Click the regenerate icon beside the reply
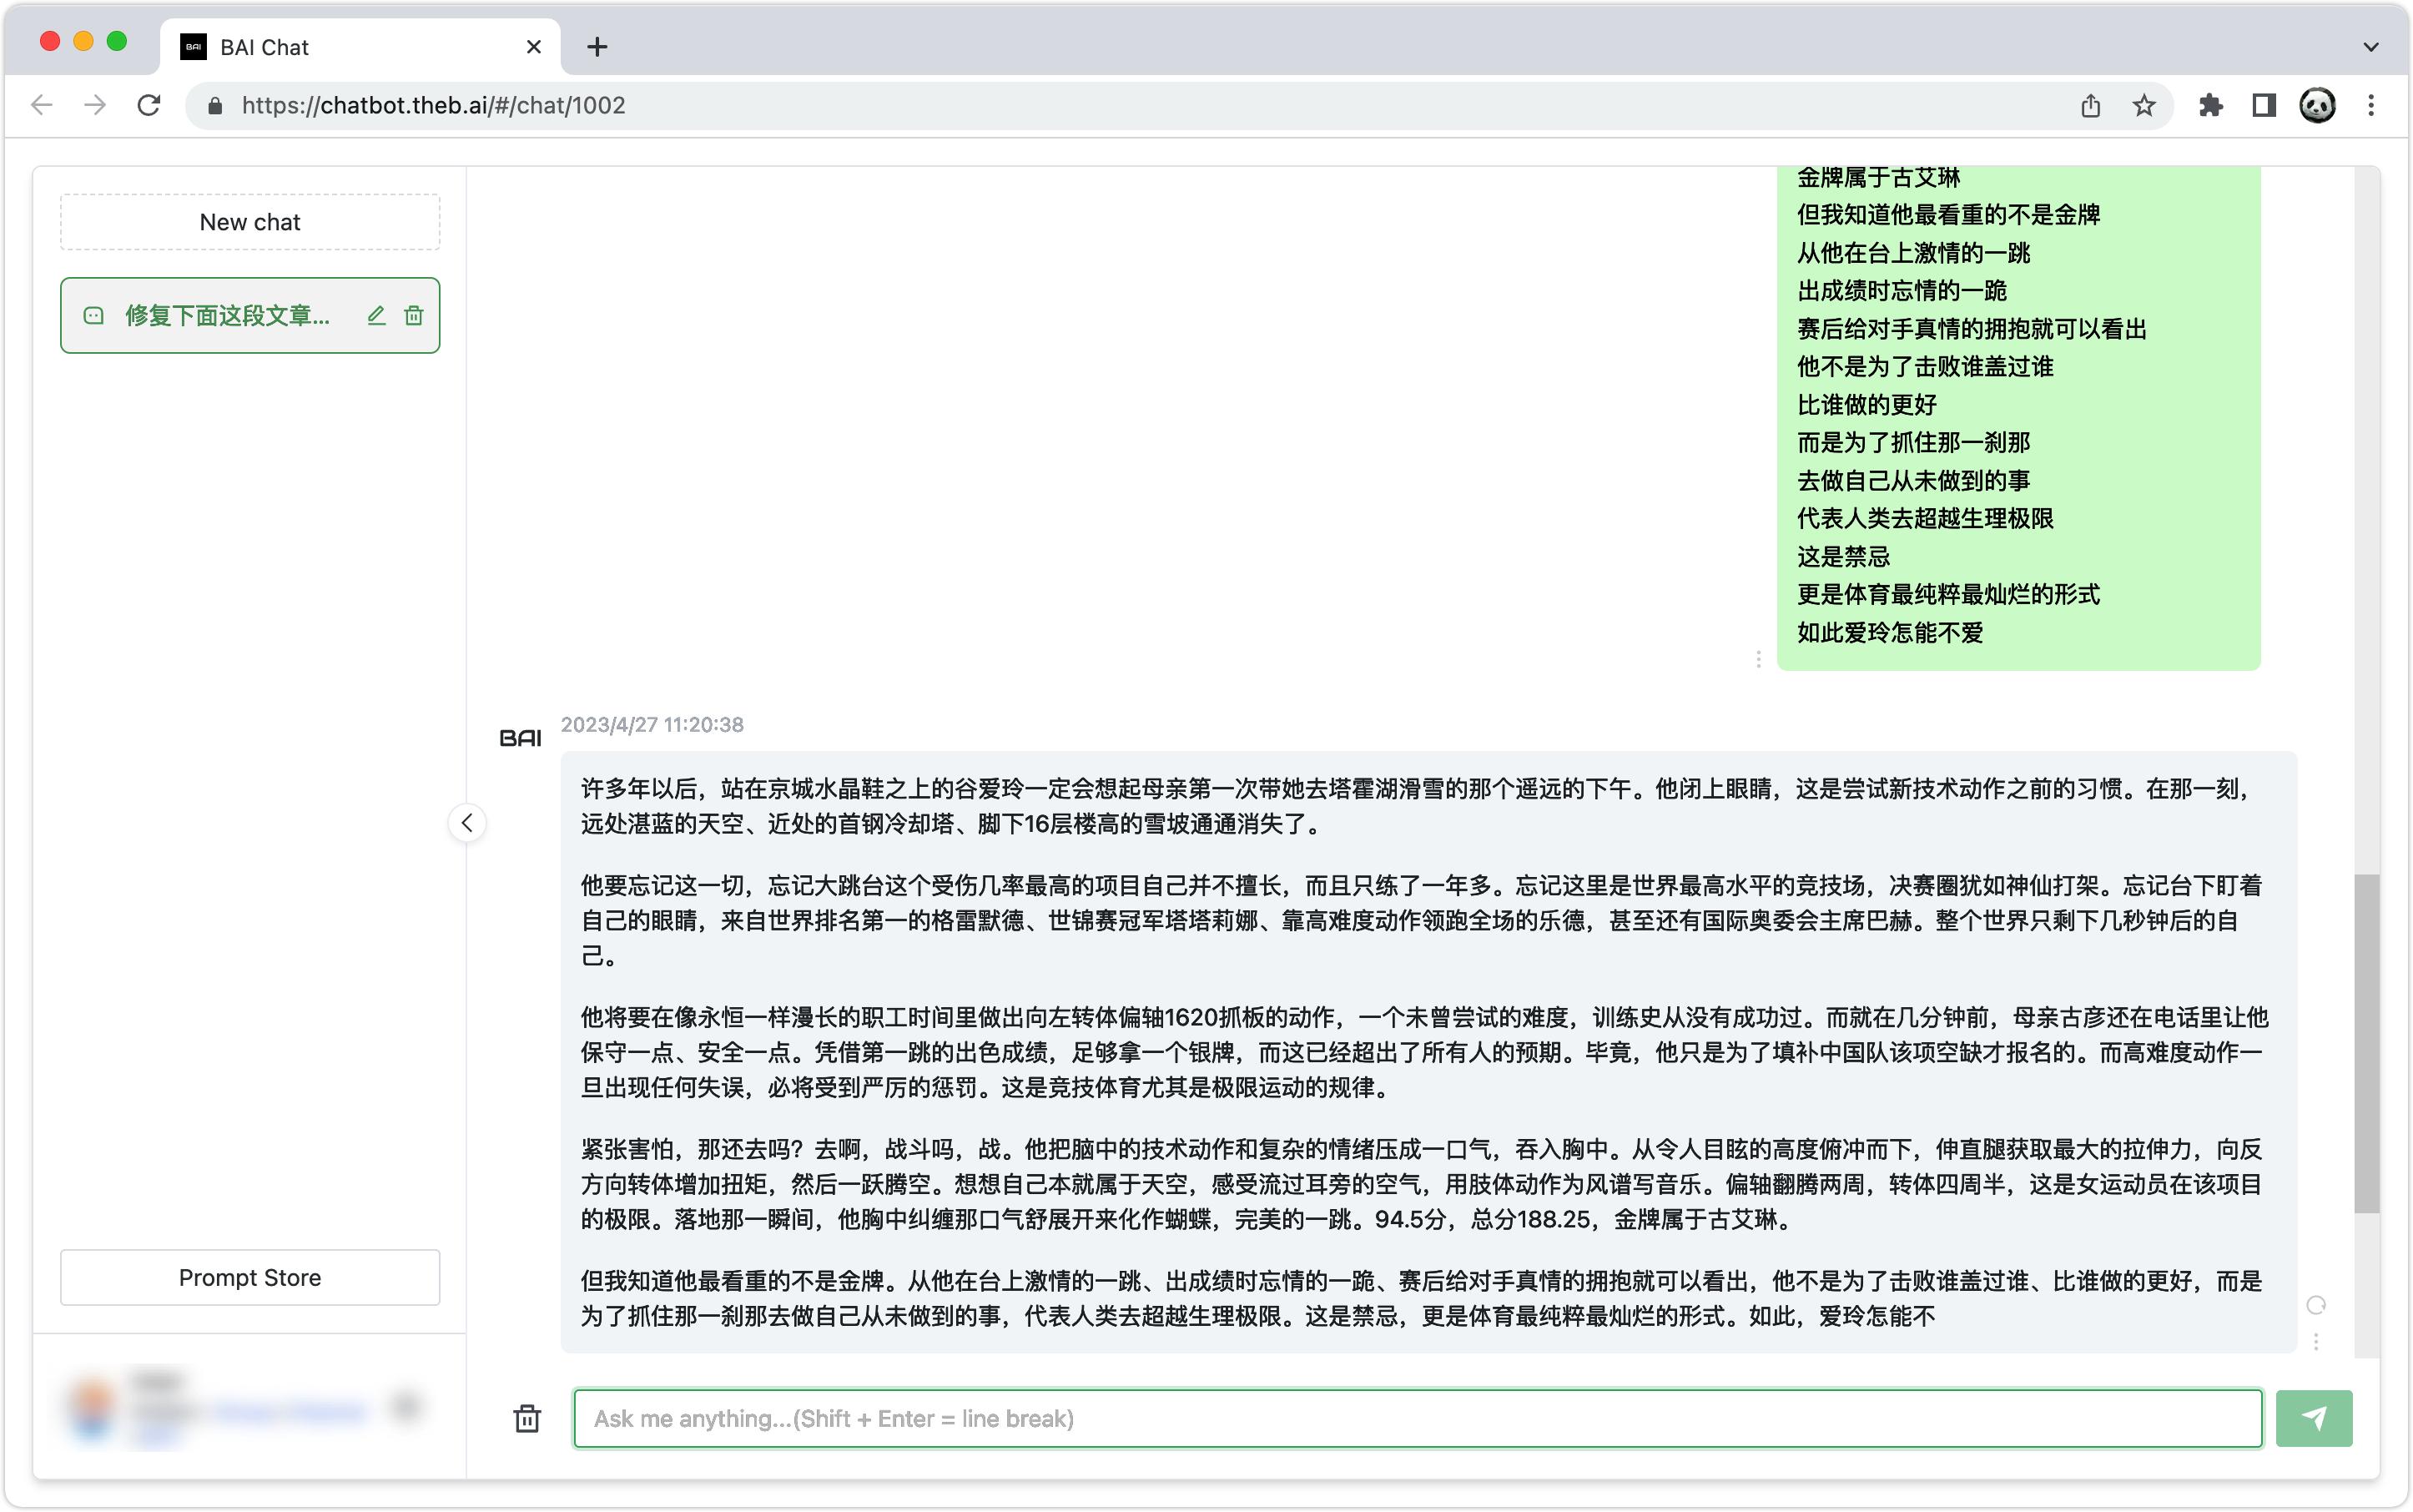Viewport: 2413px width, 1512px height. point(2316,1305)
